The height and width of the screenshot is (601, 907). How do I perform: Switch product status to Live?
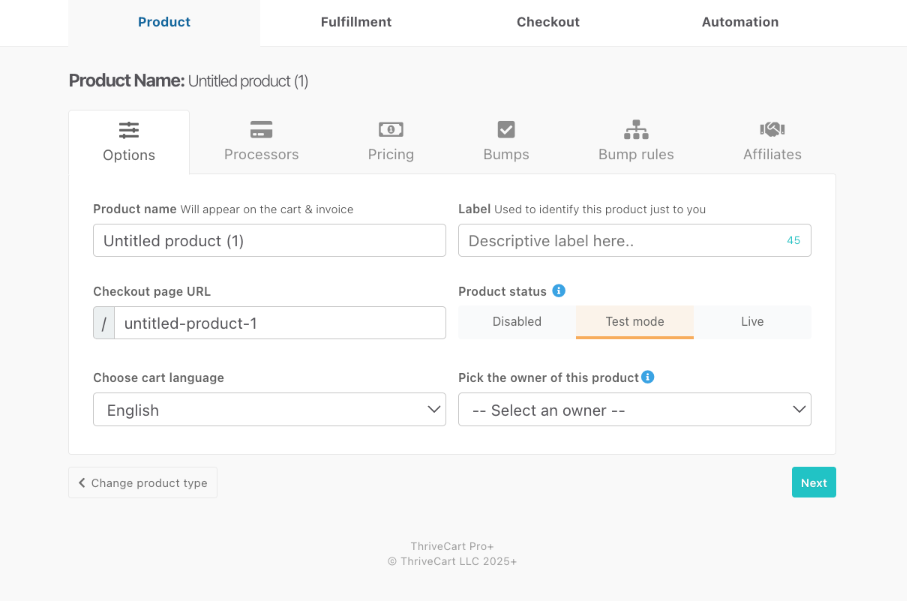tap(752, 322)
